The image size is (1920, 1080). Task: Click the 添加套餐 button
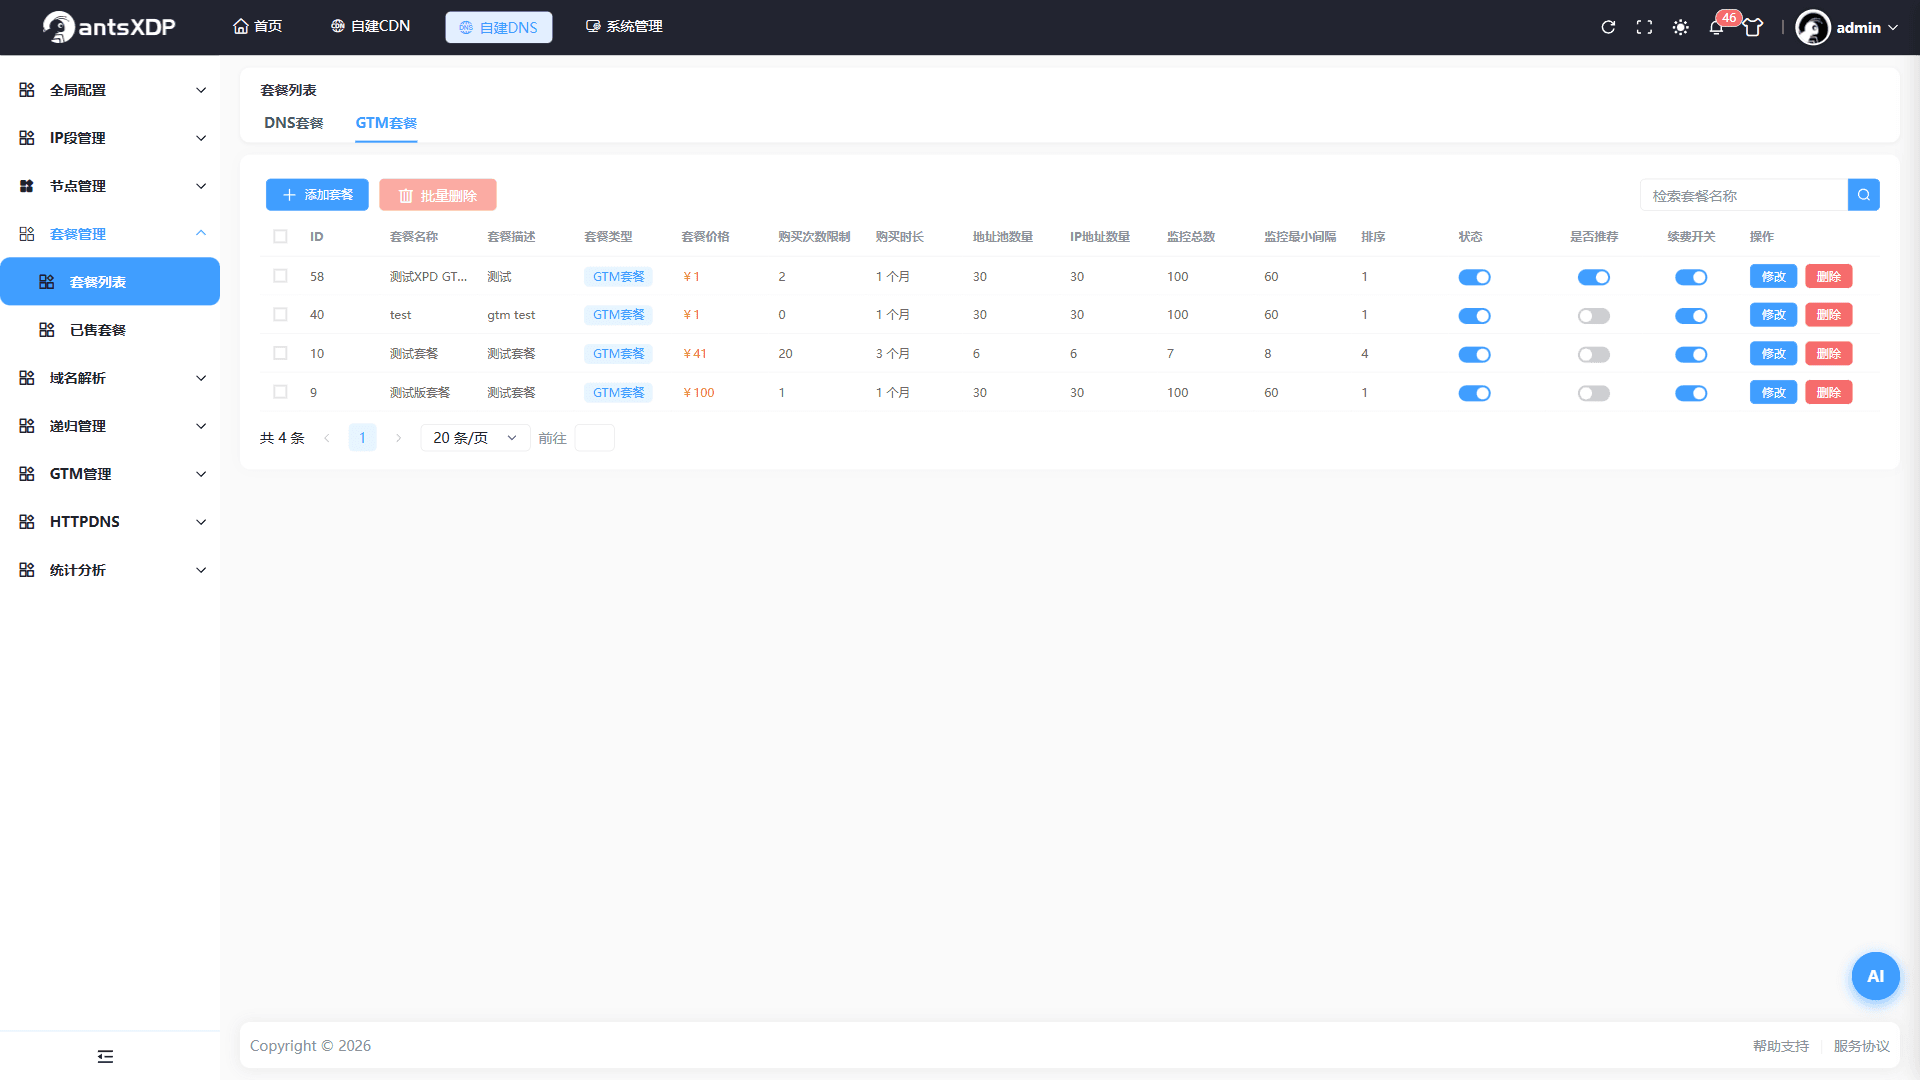coord(317,195)
